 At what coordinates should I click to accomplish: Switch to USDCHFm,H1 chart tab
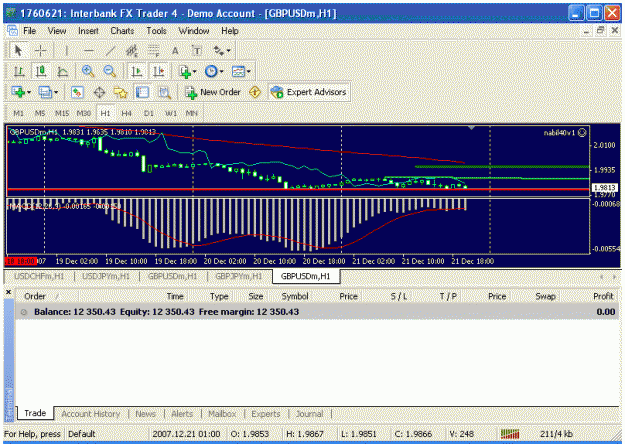[x=39, y=276]
